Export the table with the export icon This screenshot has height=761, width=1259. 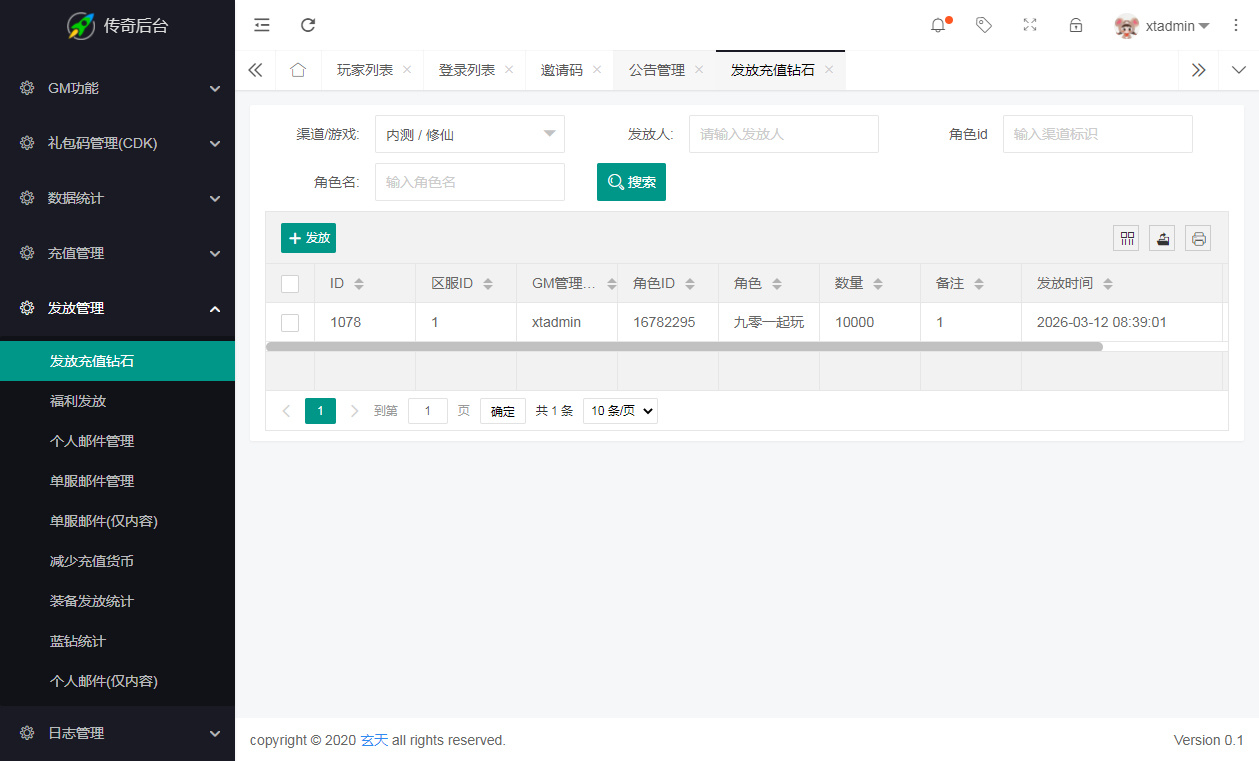click(1162, 238)
